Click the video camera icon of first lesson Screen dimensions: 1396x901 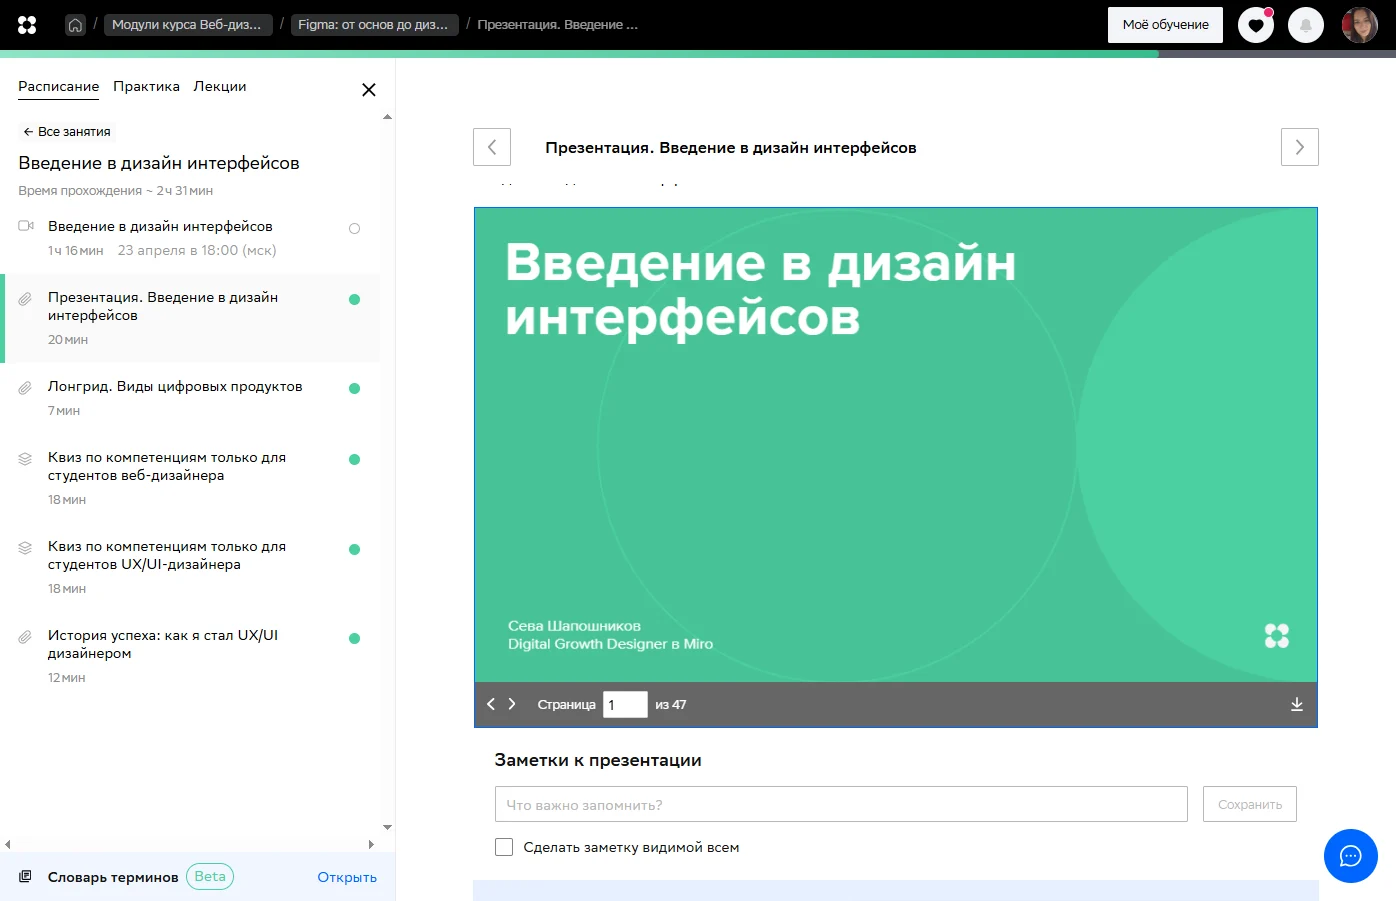click(x=26, y=226)
